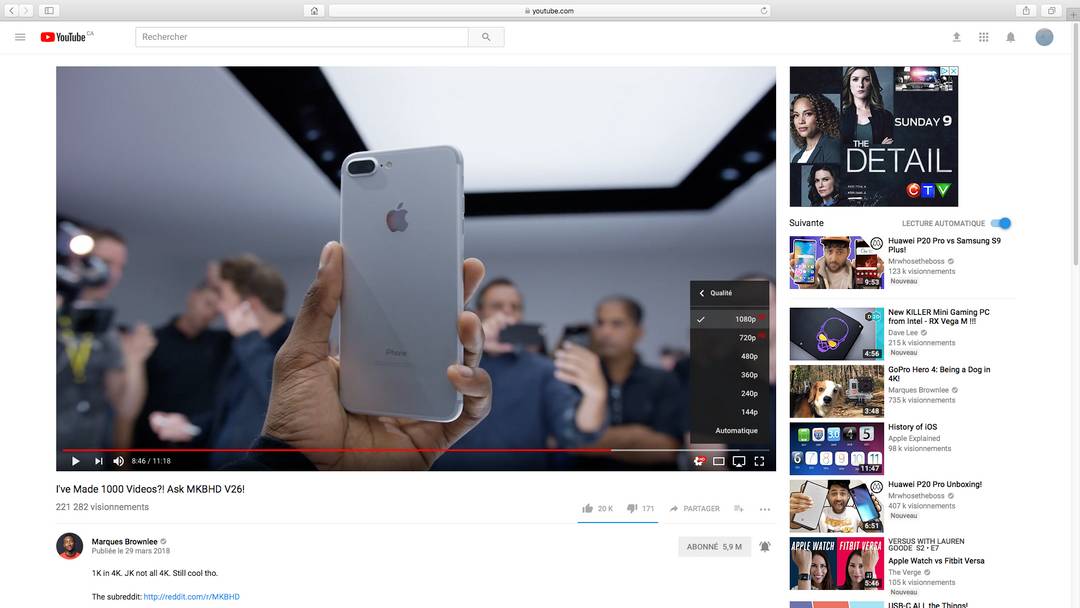
Task: Select 144p quality
Action: (730, 412)
